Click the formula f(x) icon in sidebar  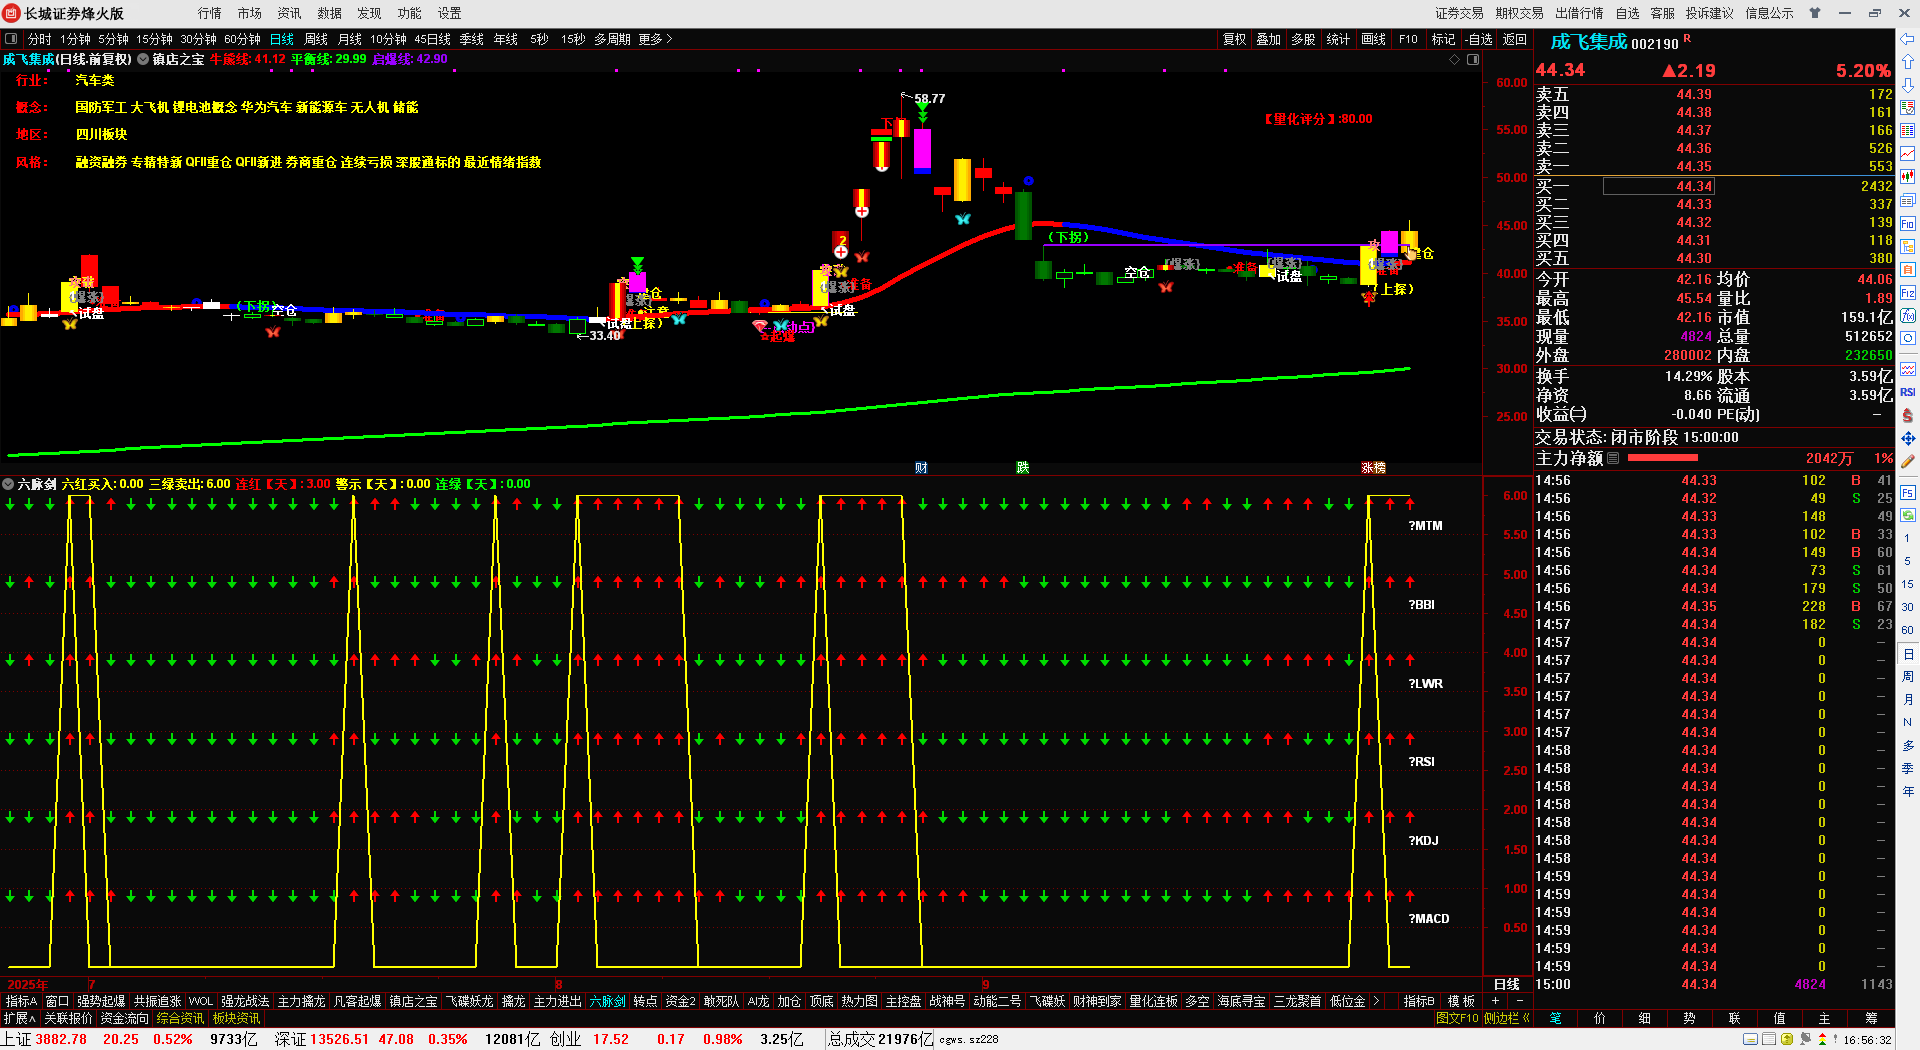pos(1908,316)
